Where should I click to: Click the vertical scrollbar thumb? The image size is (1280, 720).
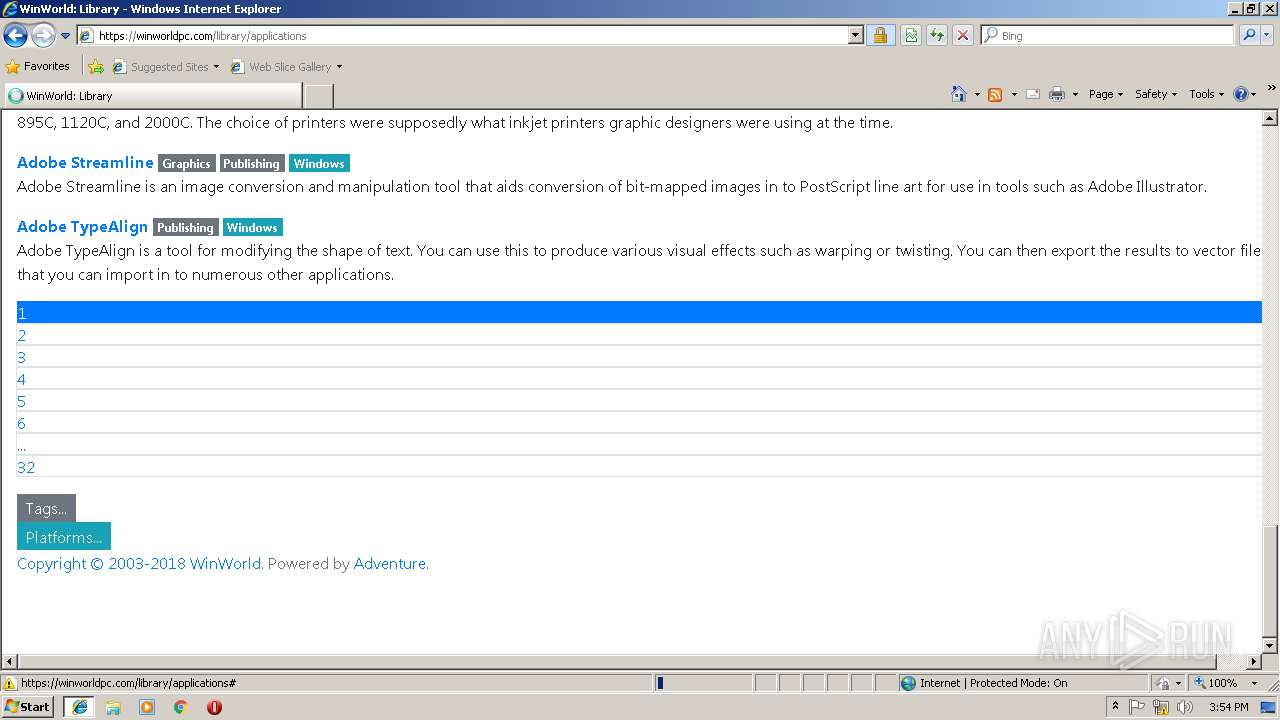click(x=1270, y=581)
